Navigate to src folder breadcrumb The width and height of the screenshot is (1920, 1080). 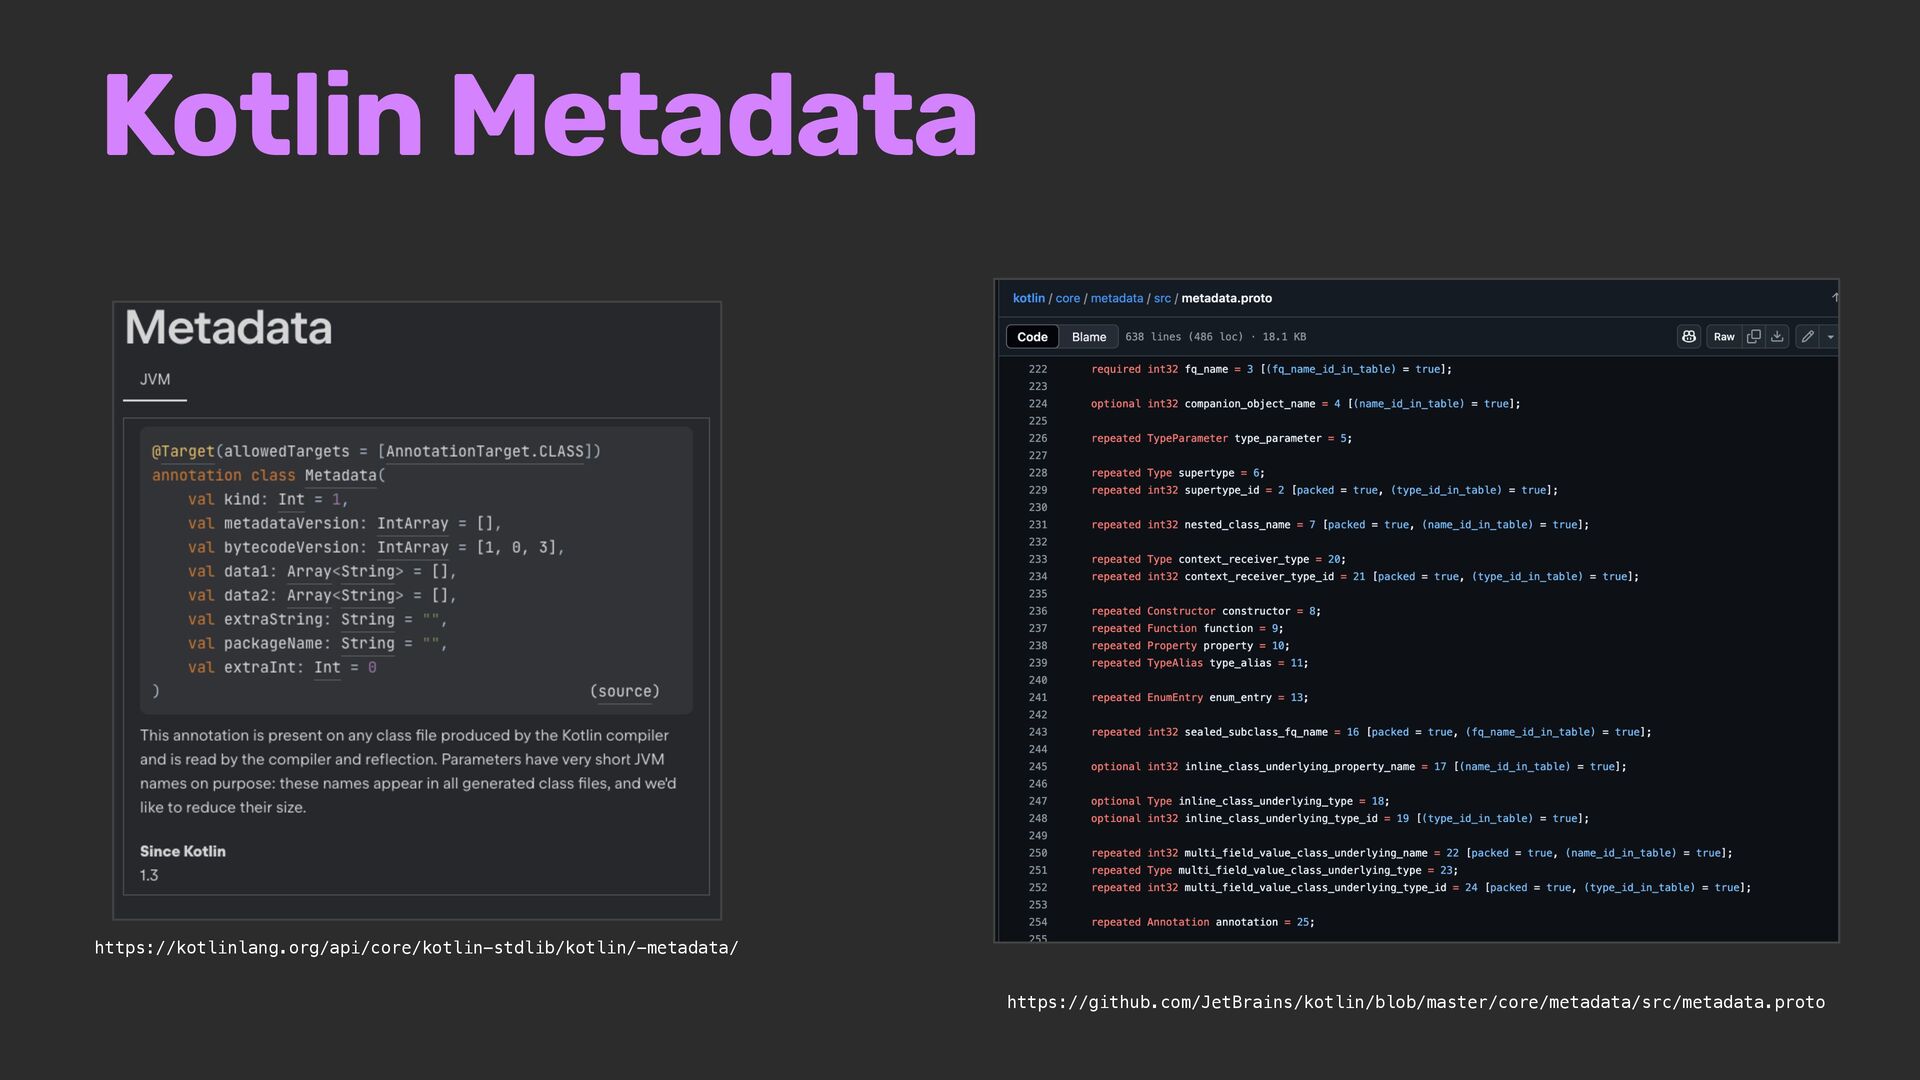1161,298
